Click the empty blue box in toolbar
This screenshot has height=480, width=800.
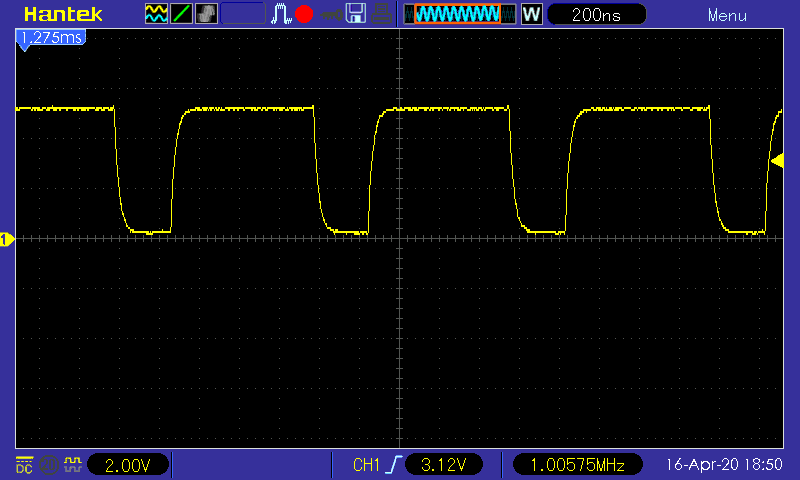click(x=243, y=14)
